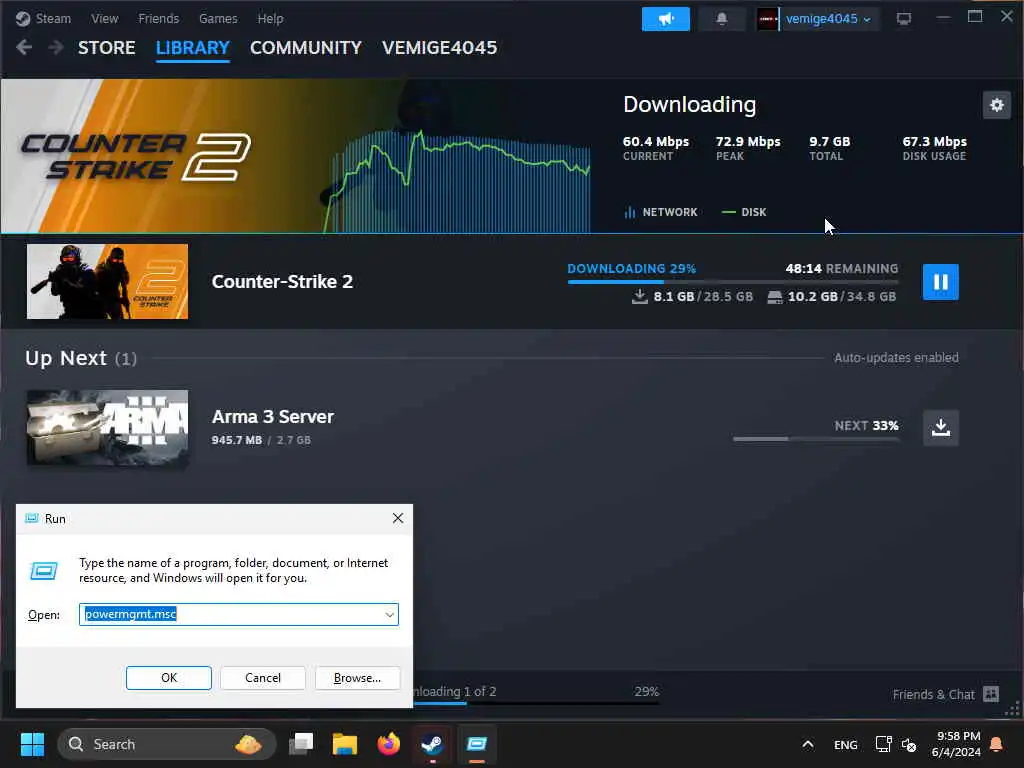Click the user avatar next to vemige4045

tap(768, 19)
